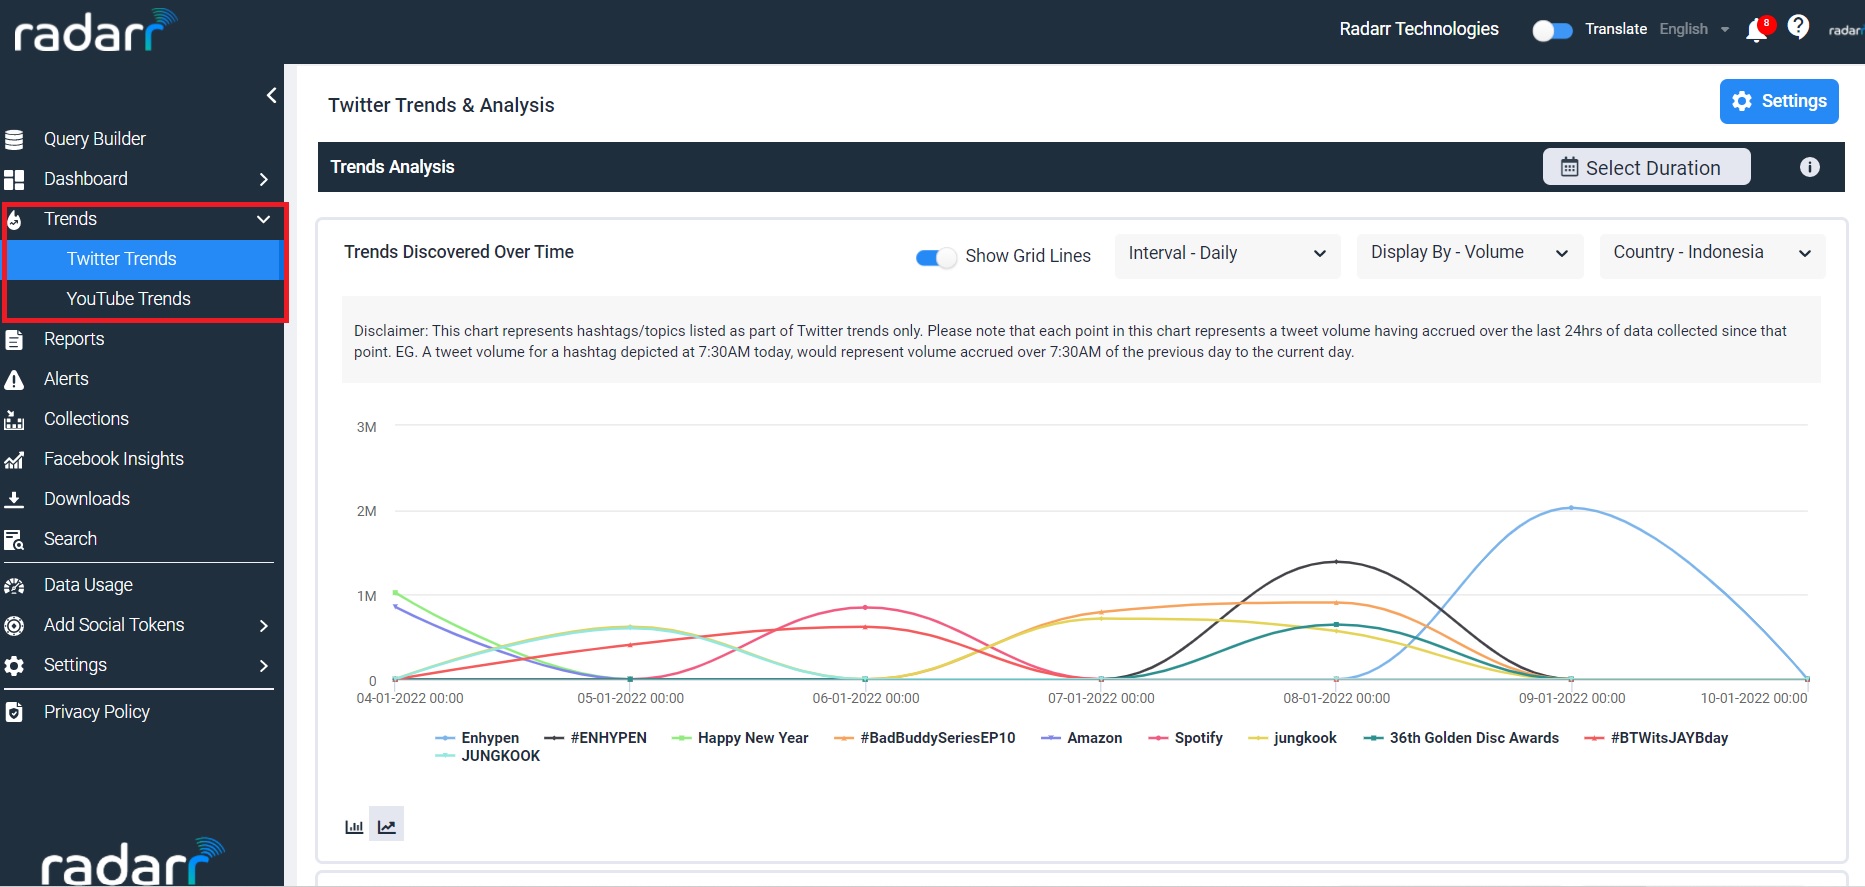Click the user profile at top right
The width and height of the screenshot is (1865, 887).
point(1846,30)
